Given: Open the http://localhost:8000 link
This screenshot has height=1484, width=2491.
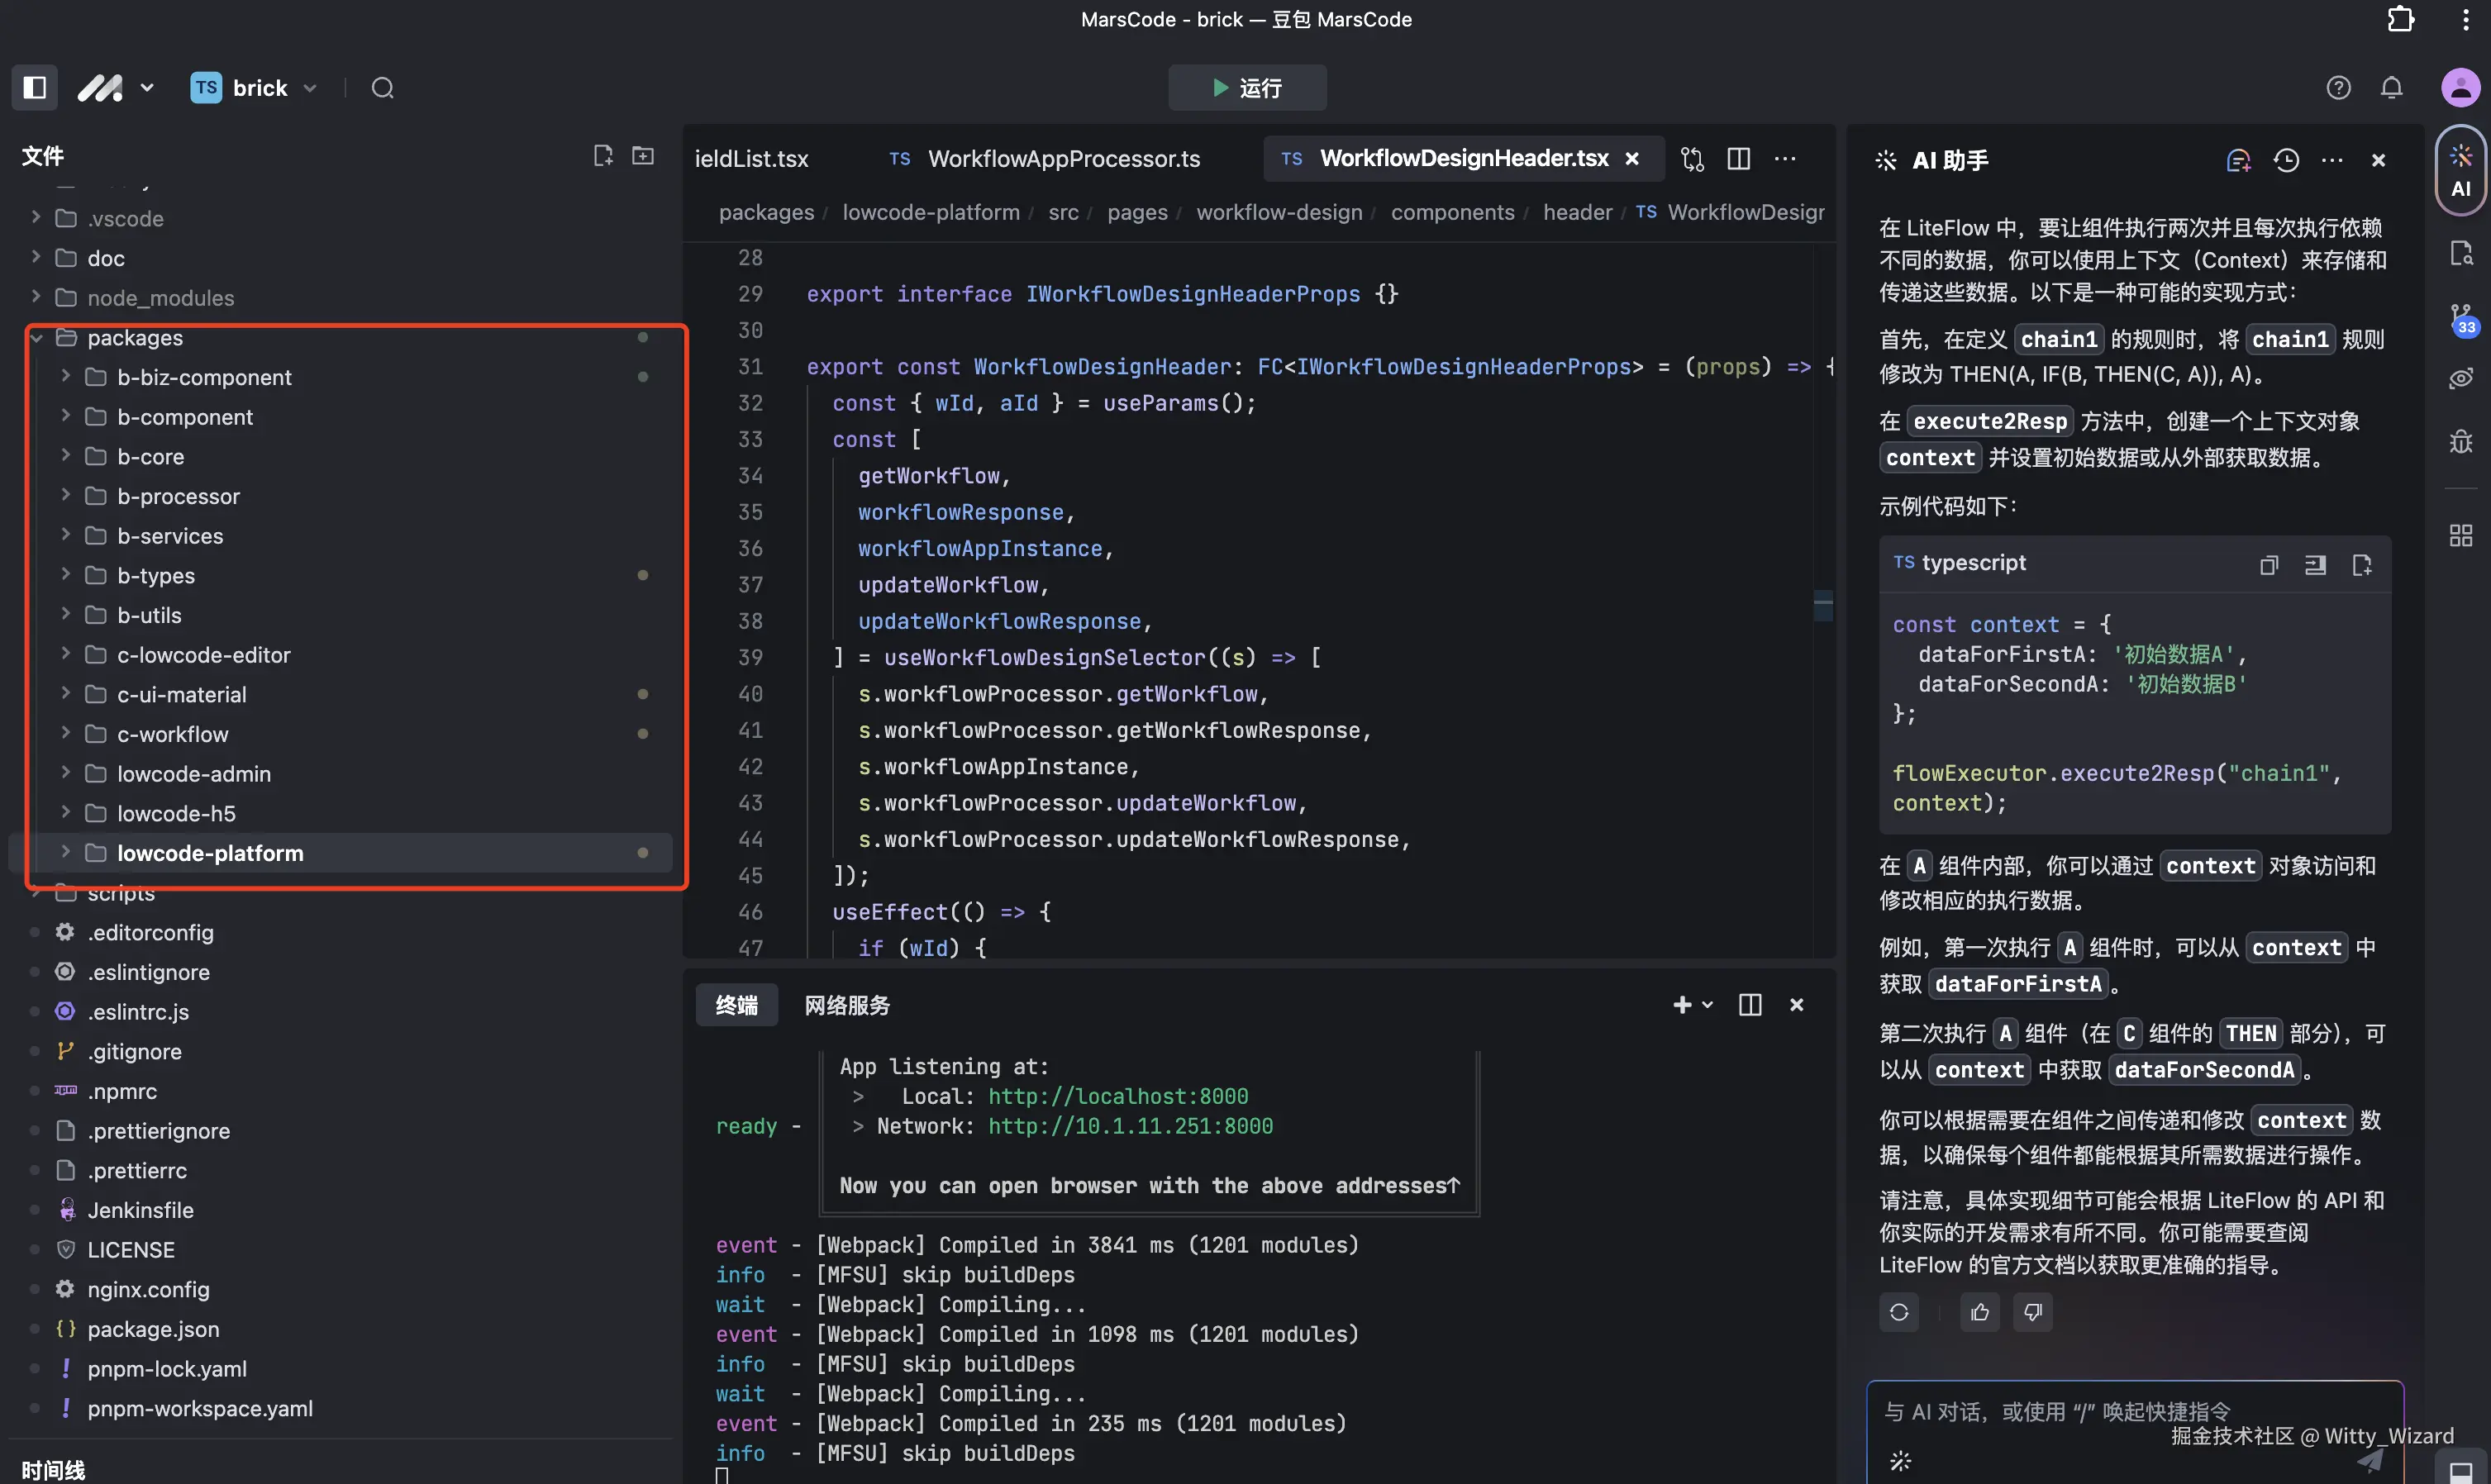Looking at the screenshot, I should coord(1117,1096).
